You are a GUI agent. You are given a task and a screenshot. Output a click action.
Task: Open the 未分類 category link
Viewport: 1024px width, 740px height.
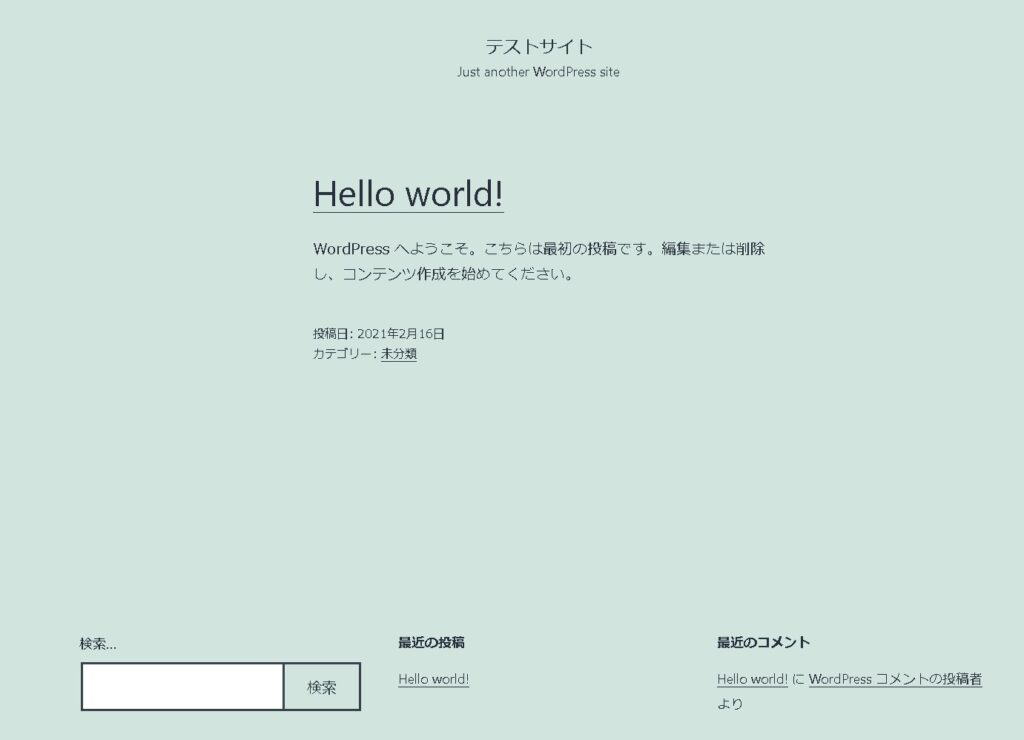tap(399, 354)
